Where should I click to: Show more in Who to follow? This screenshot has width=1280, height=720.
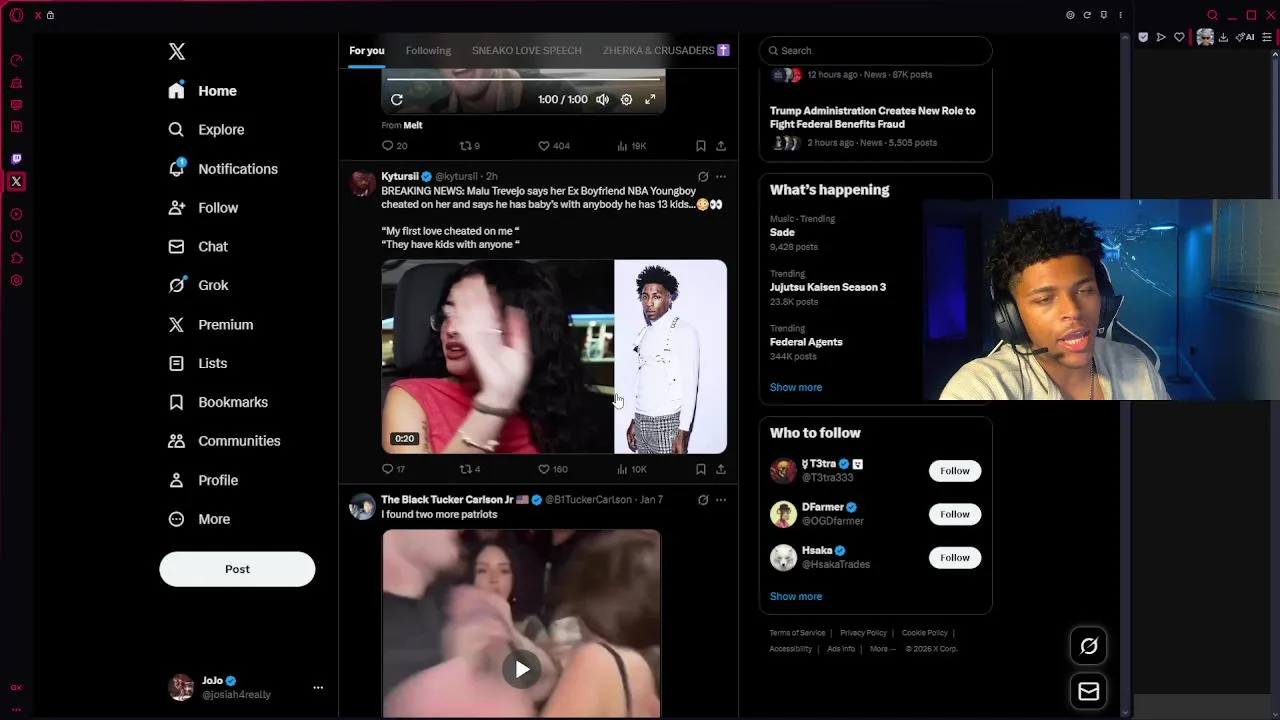(x=796, y=596)
